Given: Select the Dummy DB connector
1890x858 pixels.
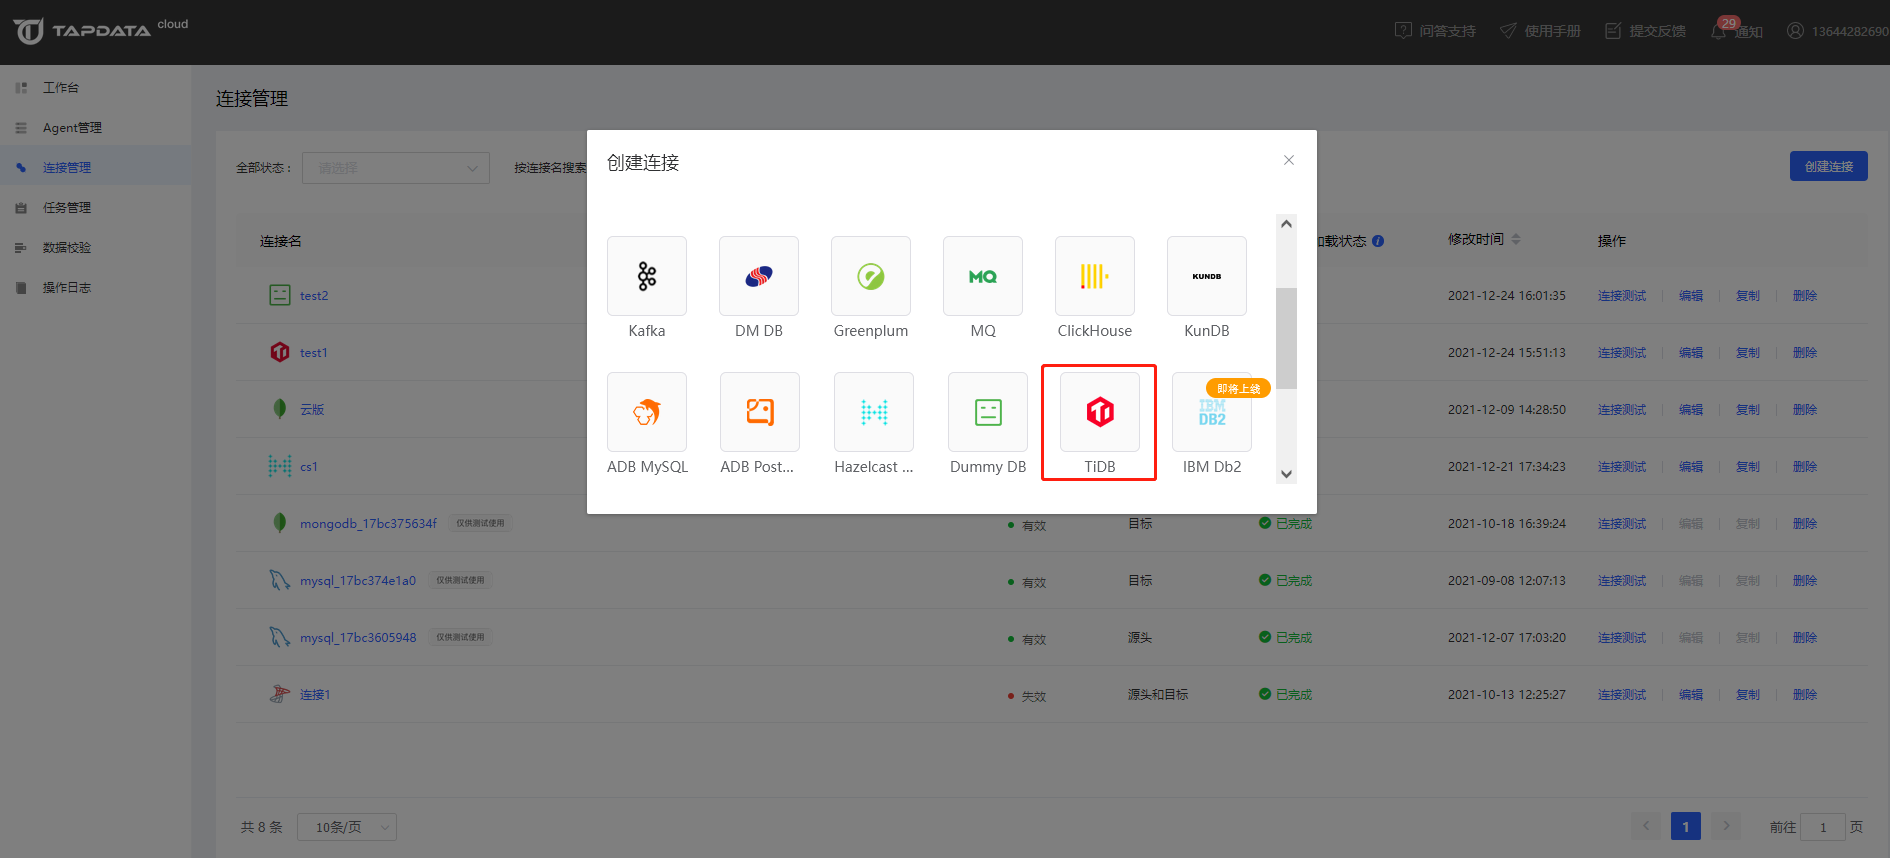Looking at the screenshot, I should pos(988,412).
